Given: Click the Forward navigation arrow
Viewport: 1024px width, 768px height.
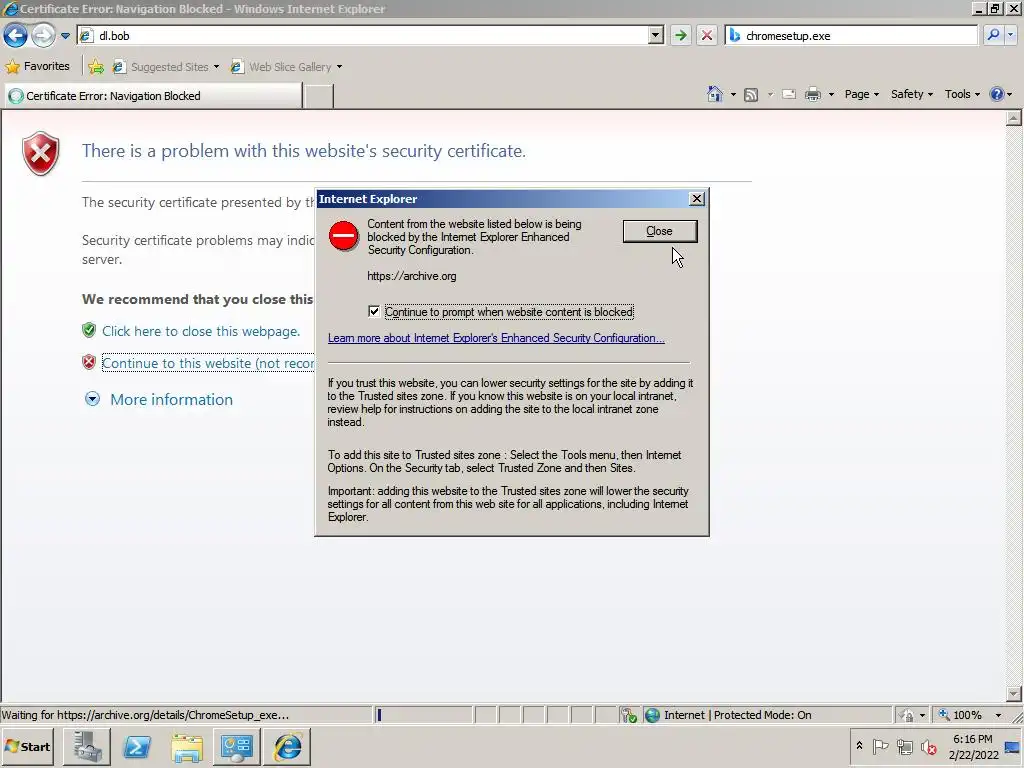Looking at the screenshot, I should 43,35.
